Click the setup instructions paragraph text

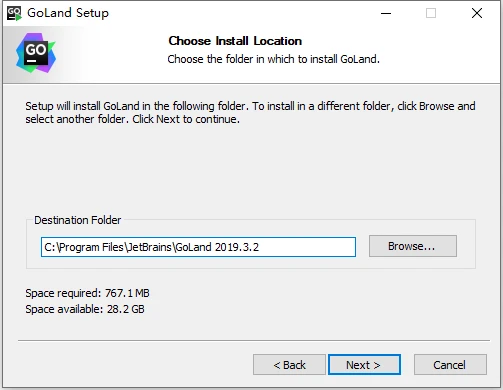[250, 112]
